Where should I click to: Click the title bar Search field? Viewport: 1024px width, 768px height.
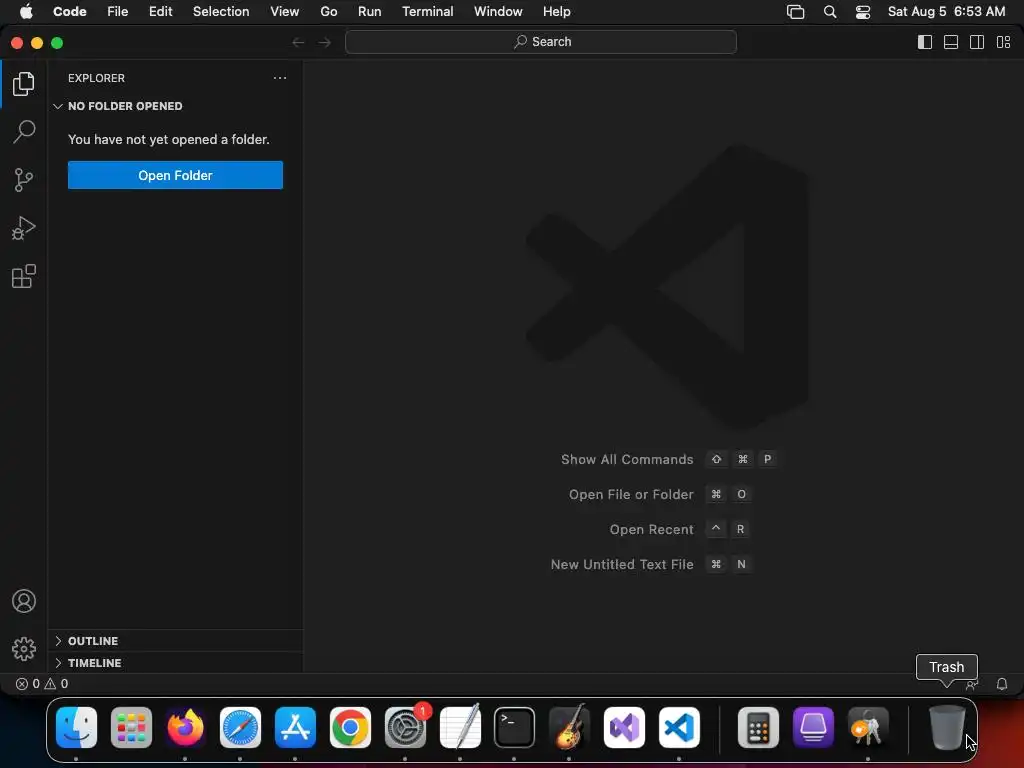click(x=541, y=42)
